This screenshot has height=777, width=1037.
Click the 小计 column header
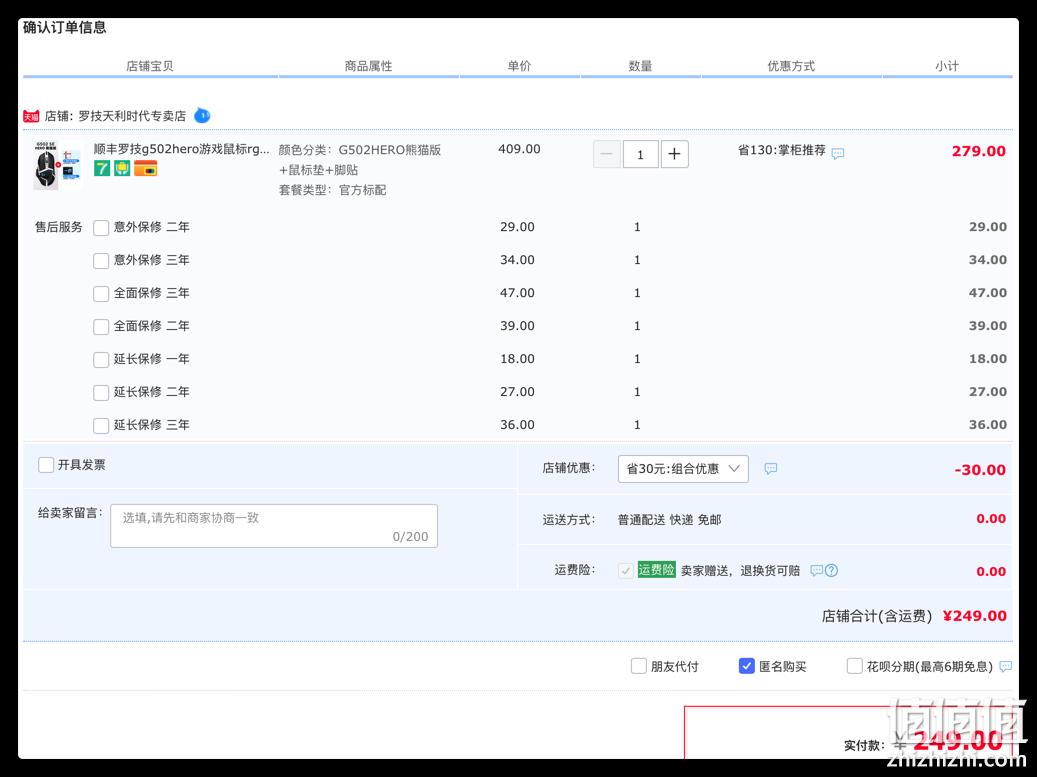(x=946, y=66)
